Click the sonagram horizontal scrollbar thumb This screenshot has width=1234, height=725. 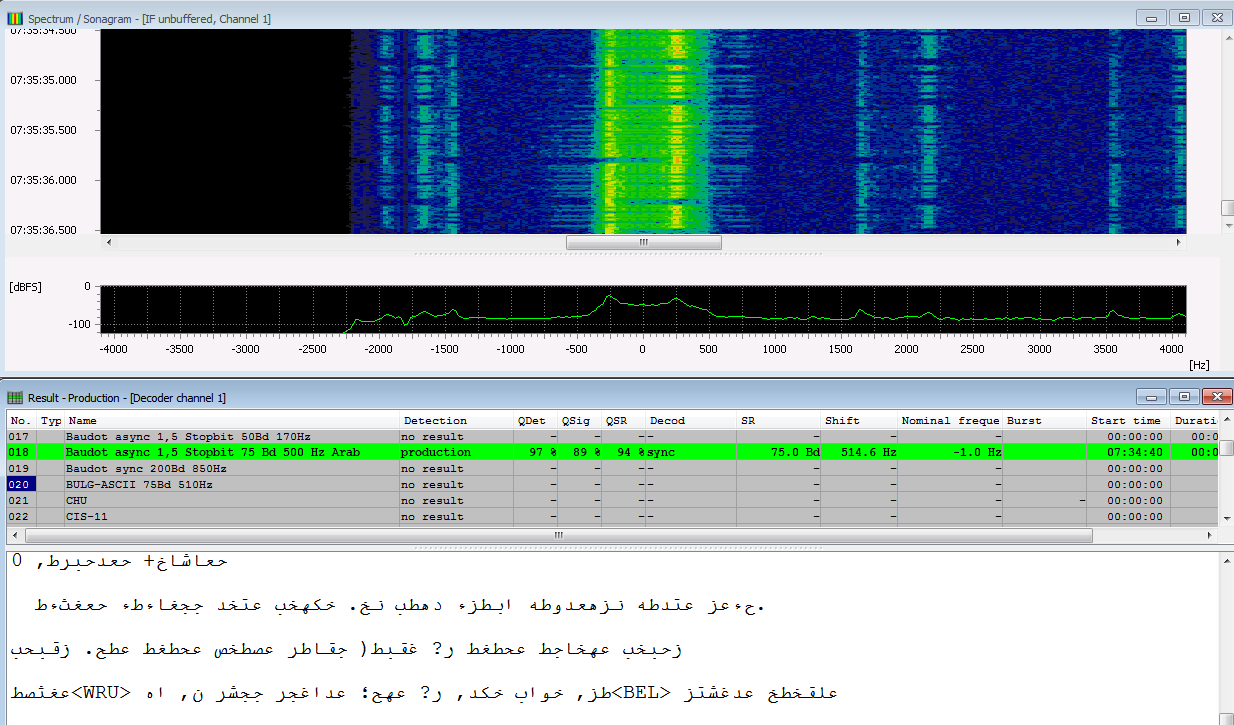pyautogui.click(x=643, y=242)
